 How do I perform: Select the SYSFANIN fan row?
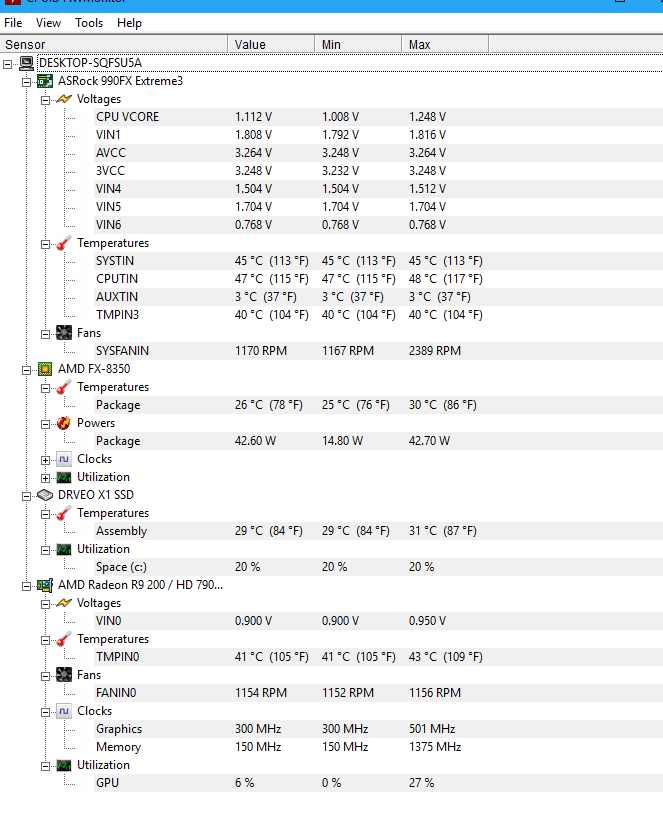(378, 351)
